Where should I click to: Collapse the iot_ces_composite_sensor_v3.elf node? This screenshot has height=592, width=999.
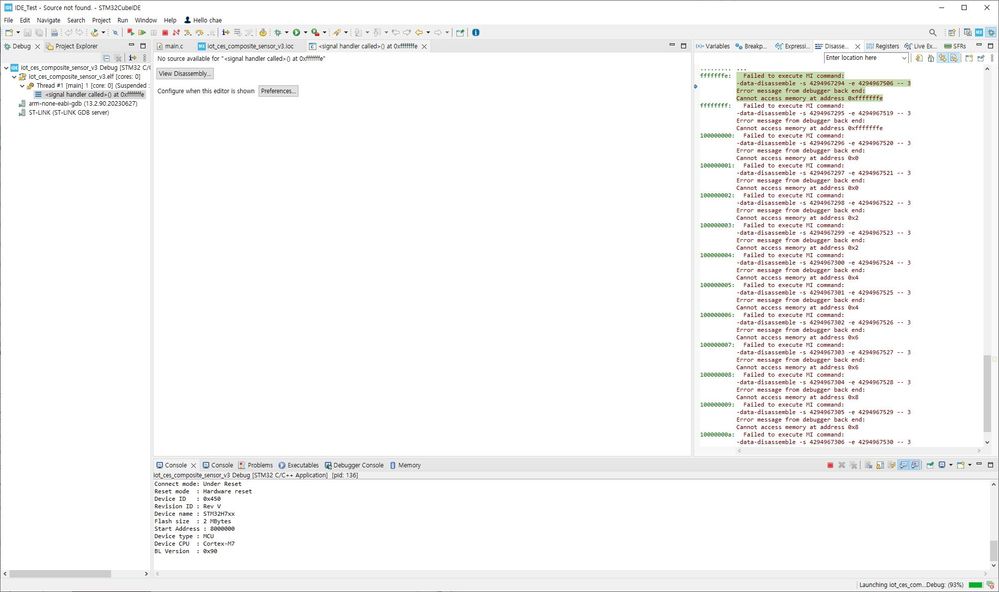(14, 76)
